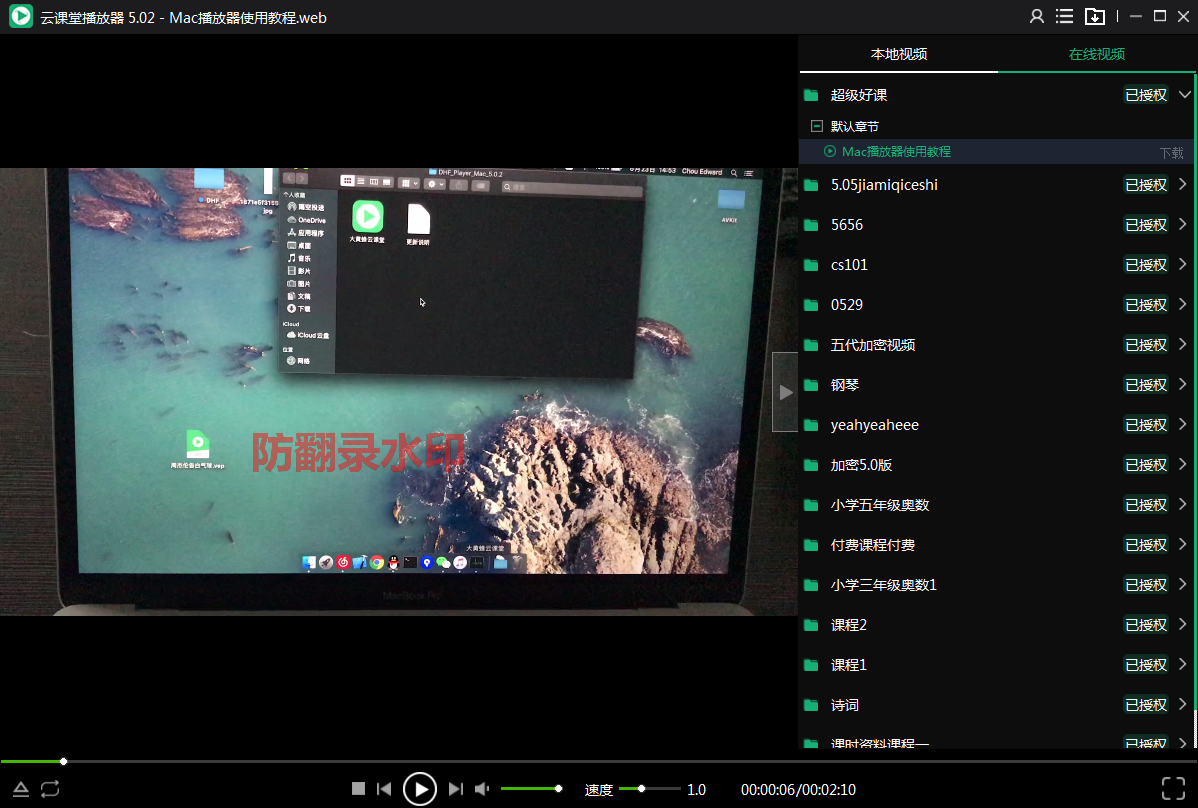Skip to the previous video
The width and height of the screenshot is (1198, 808).
(x=384, y=789)
